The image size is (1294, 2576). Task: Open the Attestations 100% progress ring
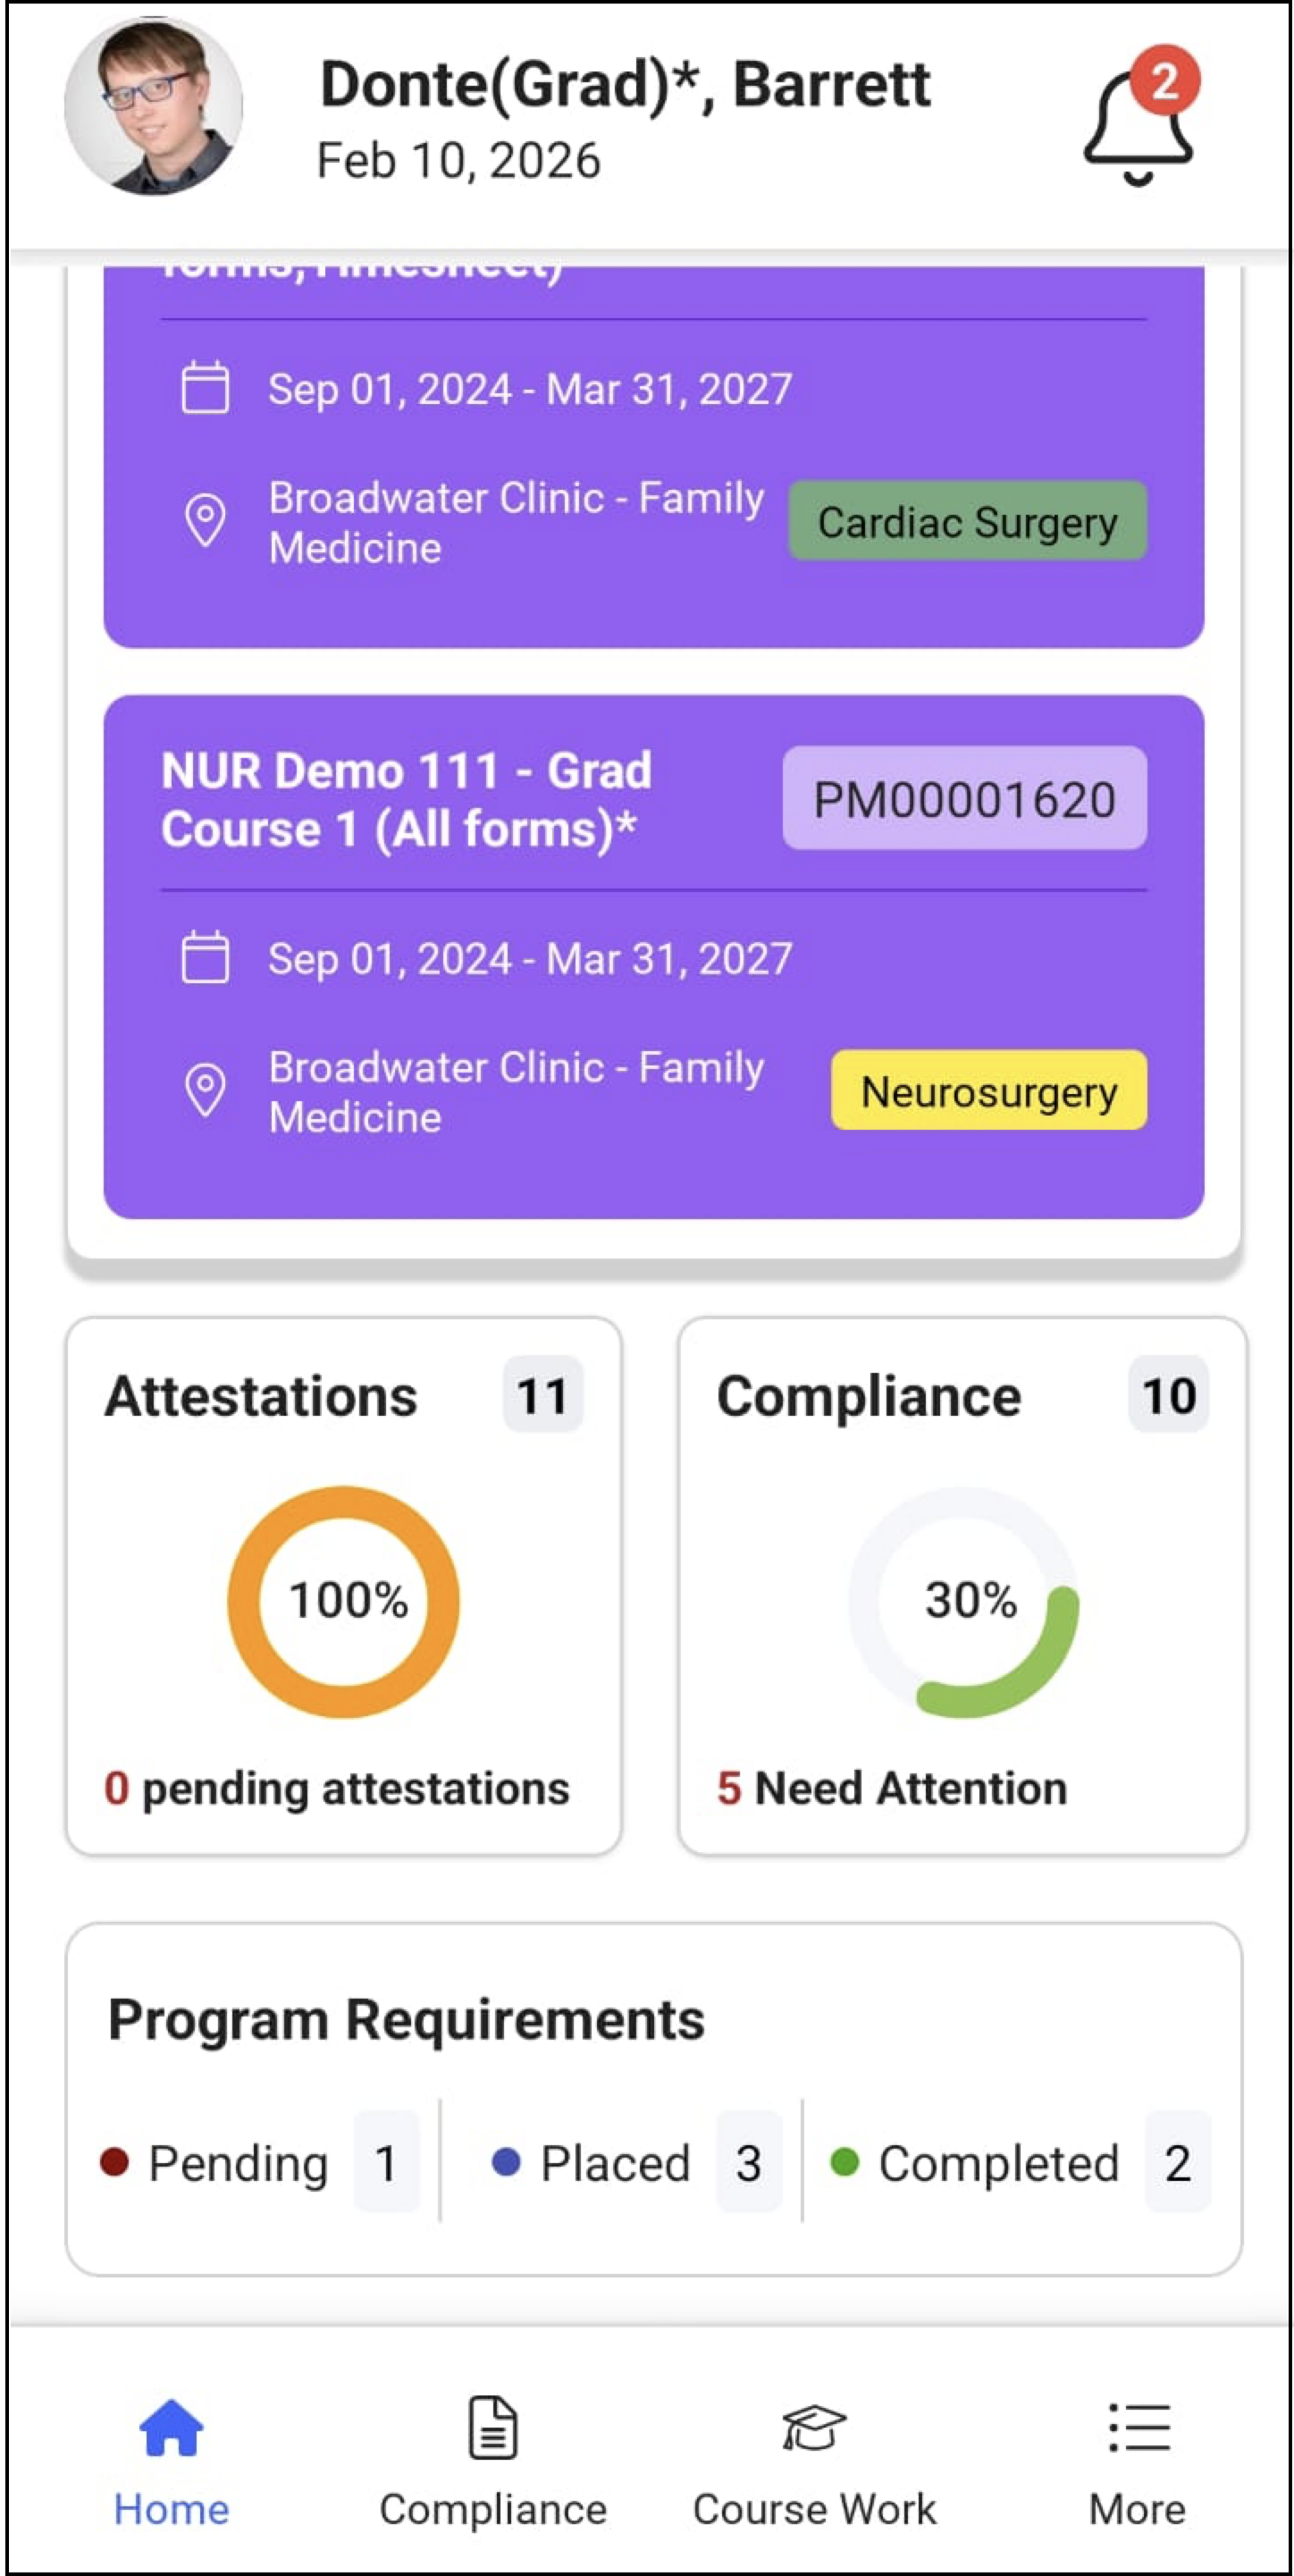(344, 1601)
